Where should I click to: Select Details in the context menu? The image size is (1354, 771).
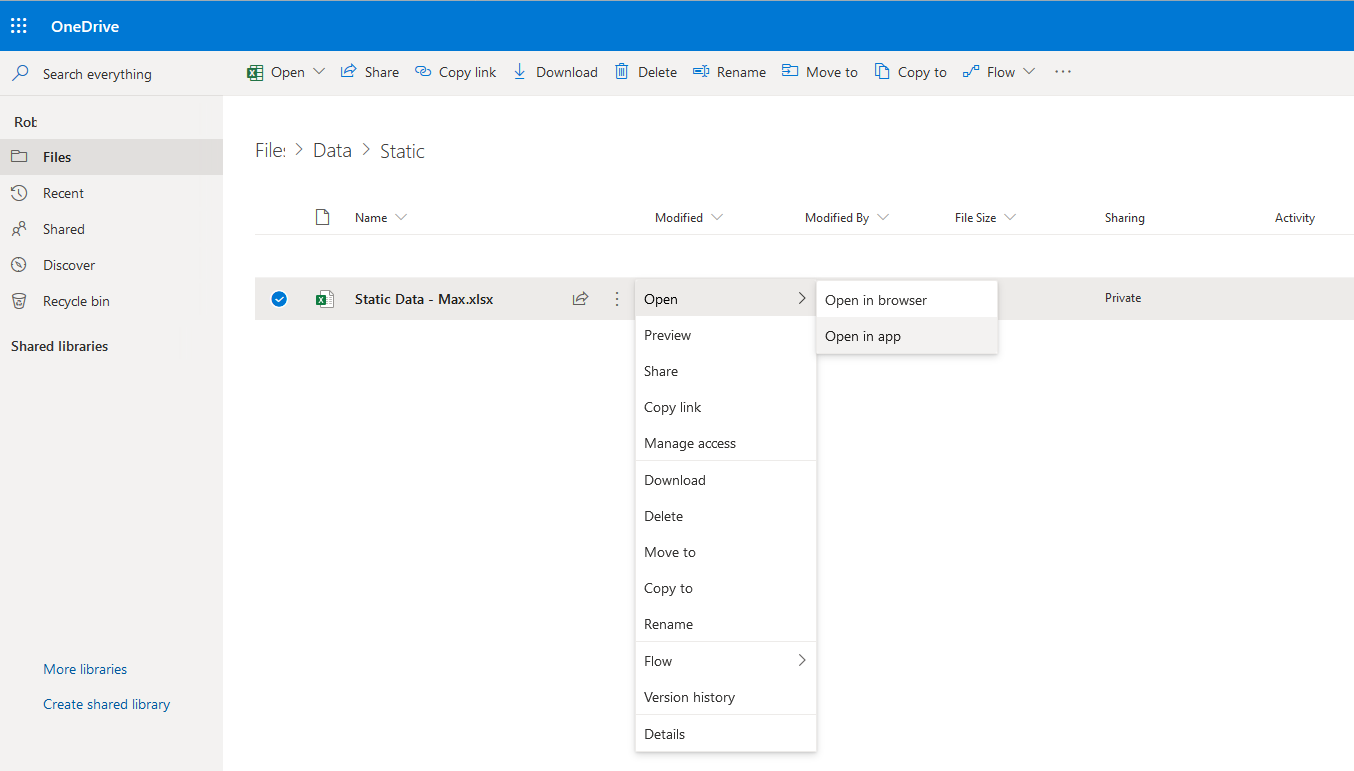point(726,734)
